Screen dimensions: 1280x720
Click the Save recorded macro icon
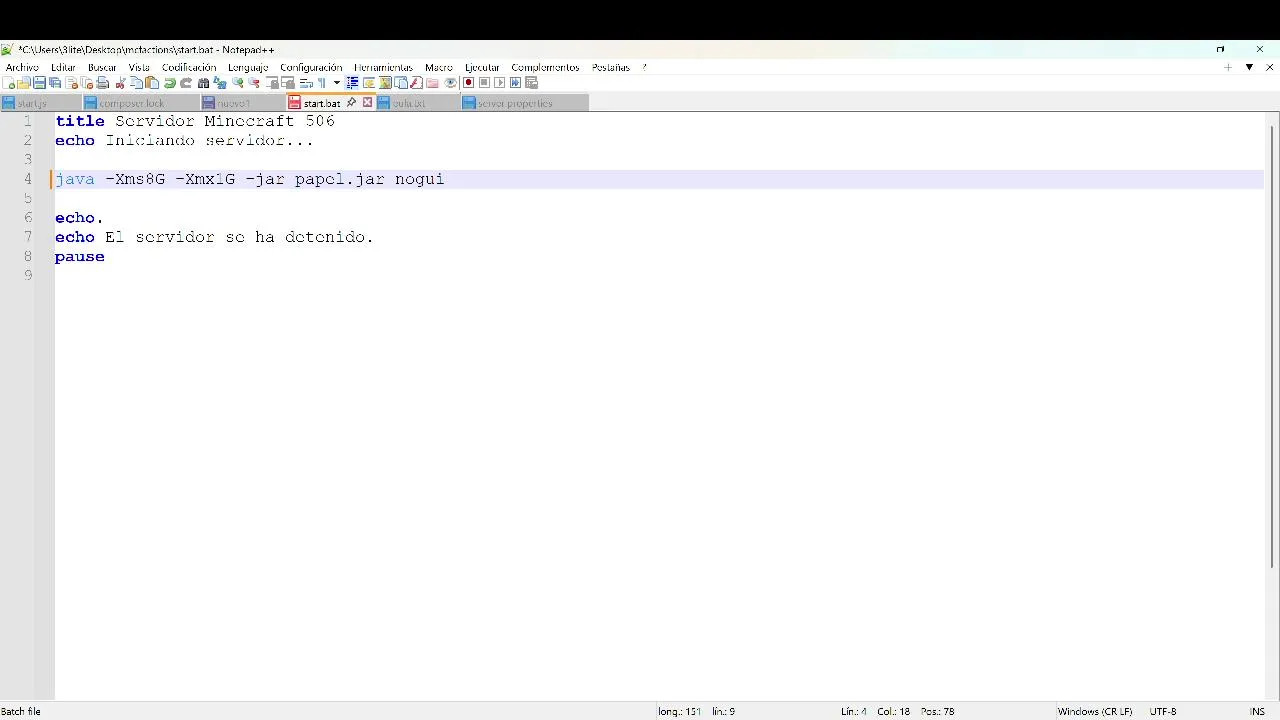tap(531, 83)
